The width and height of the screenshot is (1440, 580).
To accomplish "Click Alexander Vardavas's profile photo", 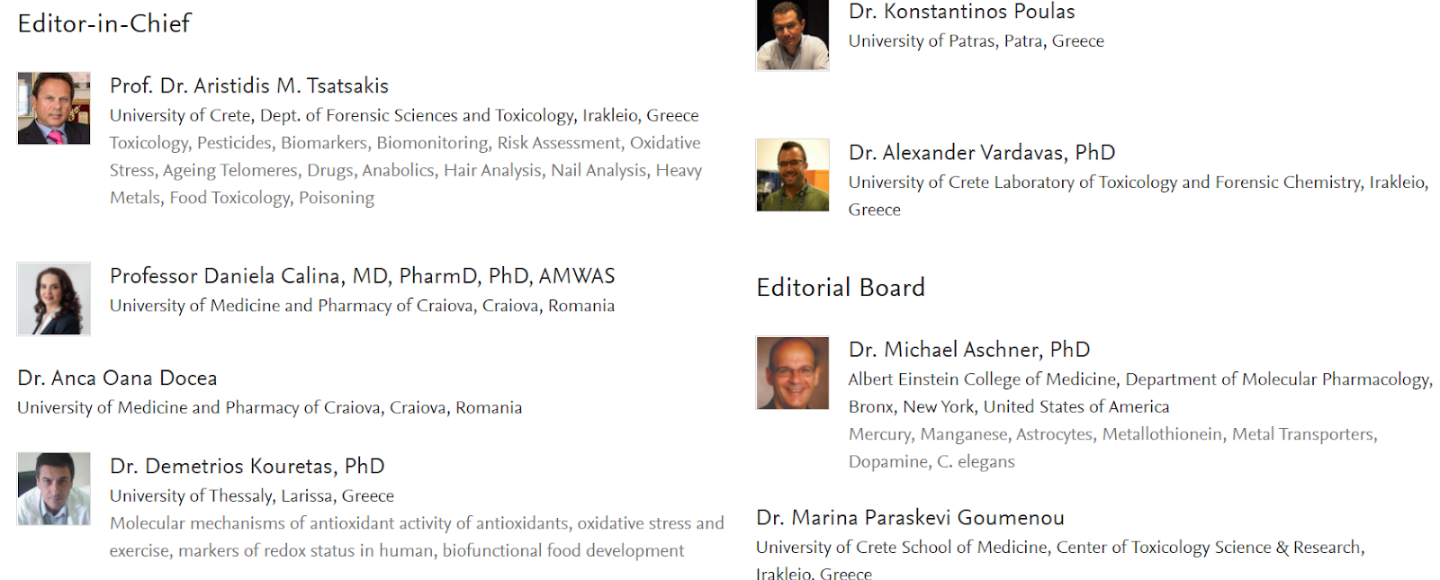I will 793,175.
